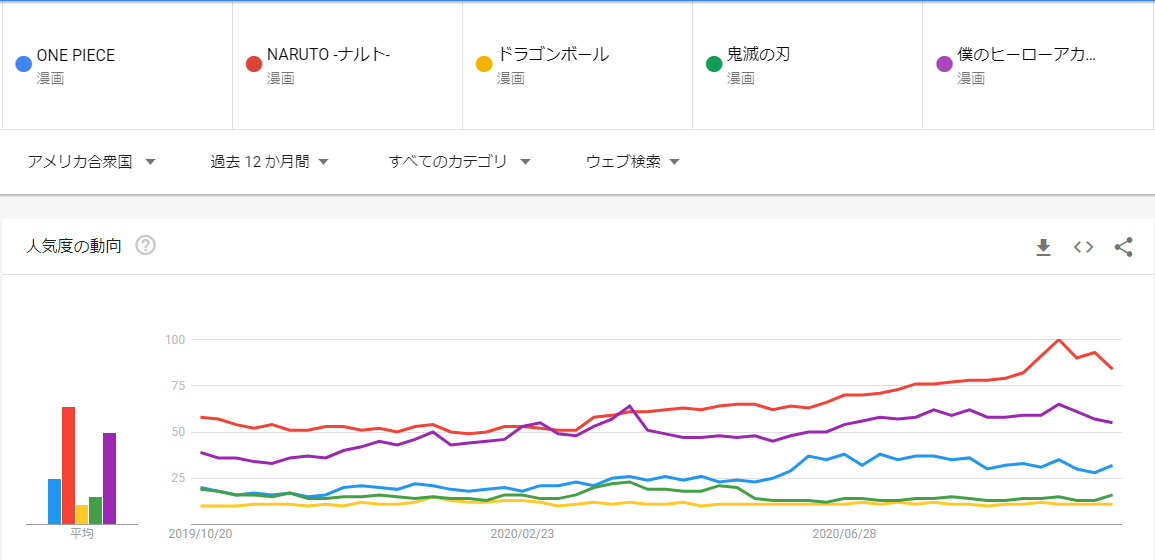Viewport: 1155px width, 560px height.
Task: Click the red NARUTO average bar
Action: coord(69,465)
